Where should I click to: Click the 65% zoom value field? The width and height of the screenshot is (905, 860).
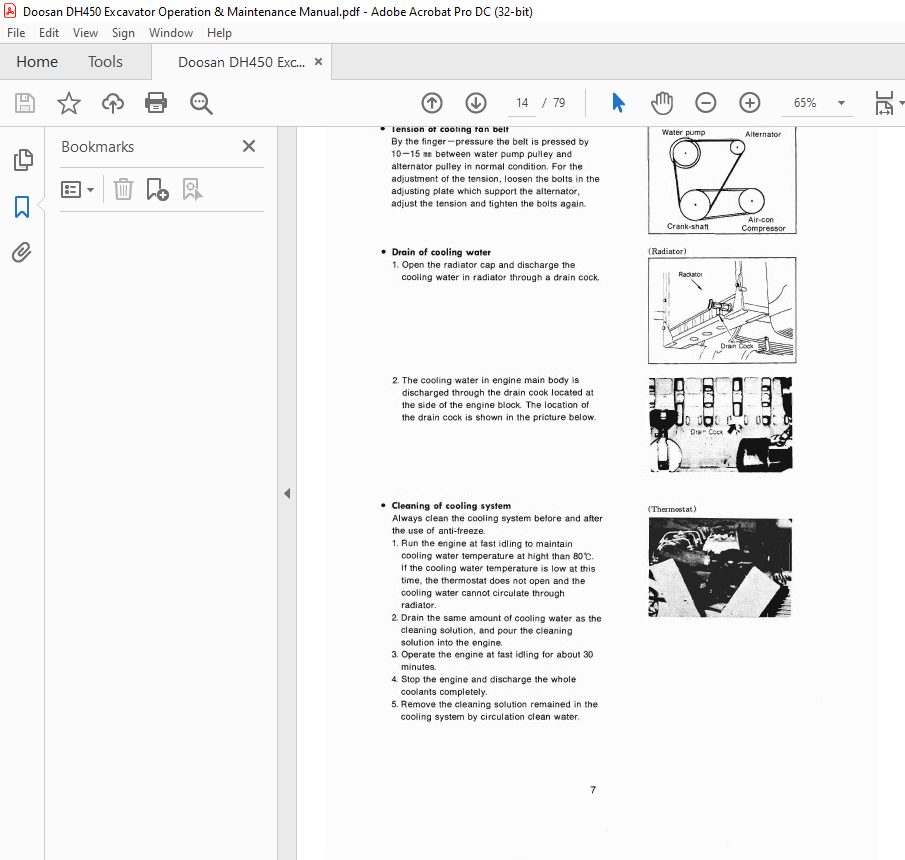pyautogui.click(x=805, y=103)
